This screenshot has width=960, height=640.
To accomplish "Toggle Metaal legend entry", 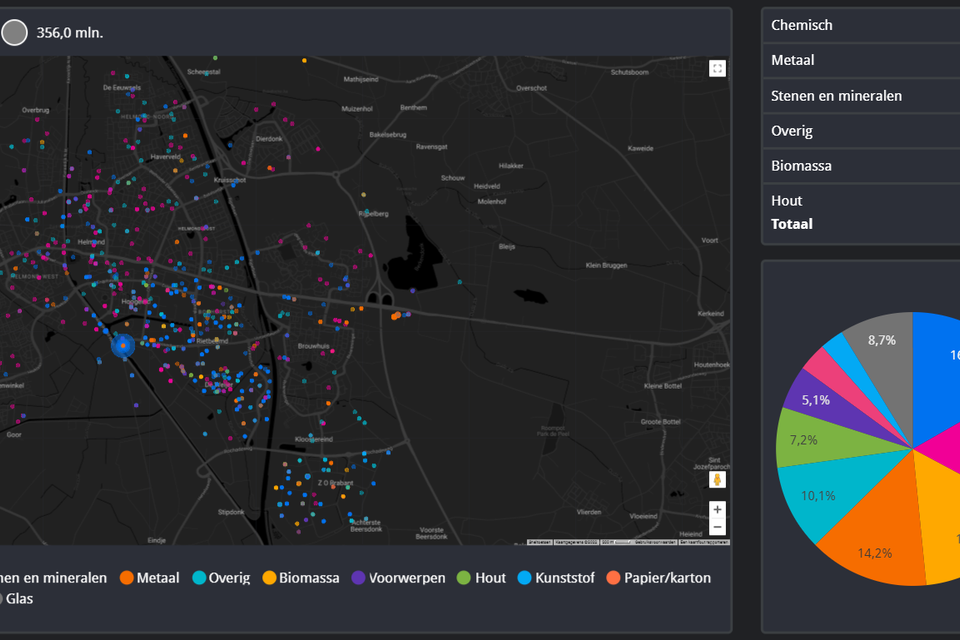I will click(x=150, y=578).
